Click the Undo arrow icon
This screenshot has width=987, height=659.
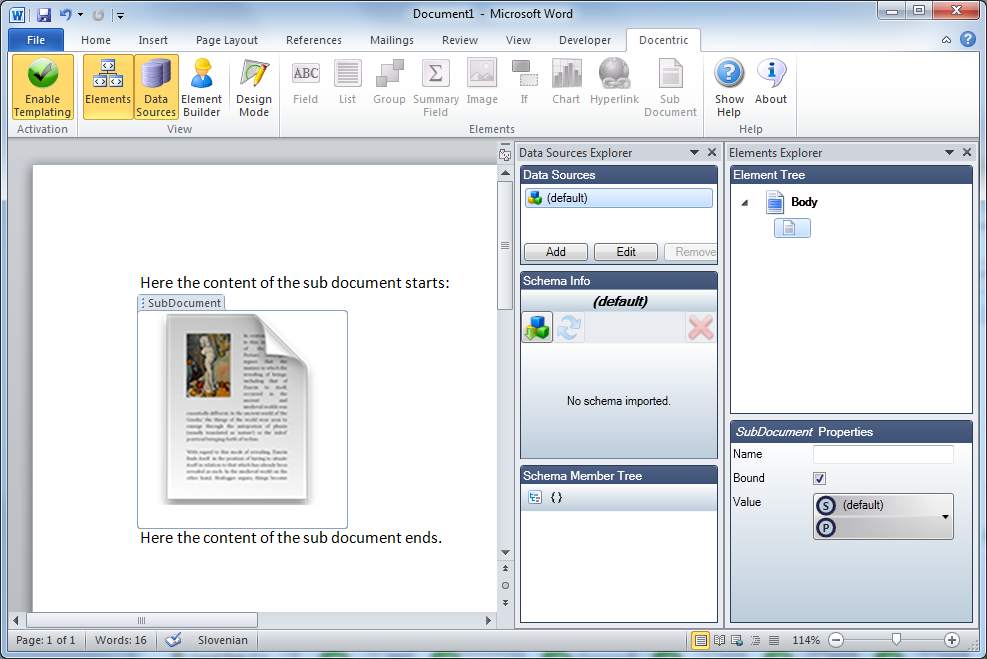pyautogui.click(x=65, y=14)
